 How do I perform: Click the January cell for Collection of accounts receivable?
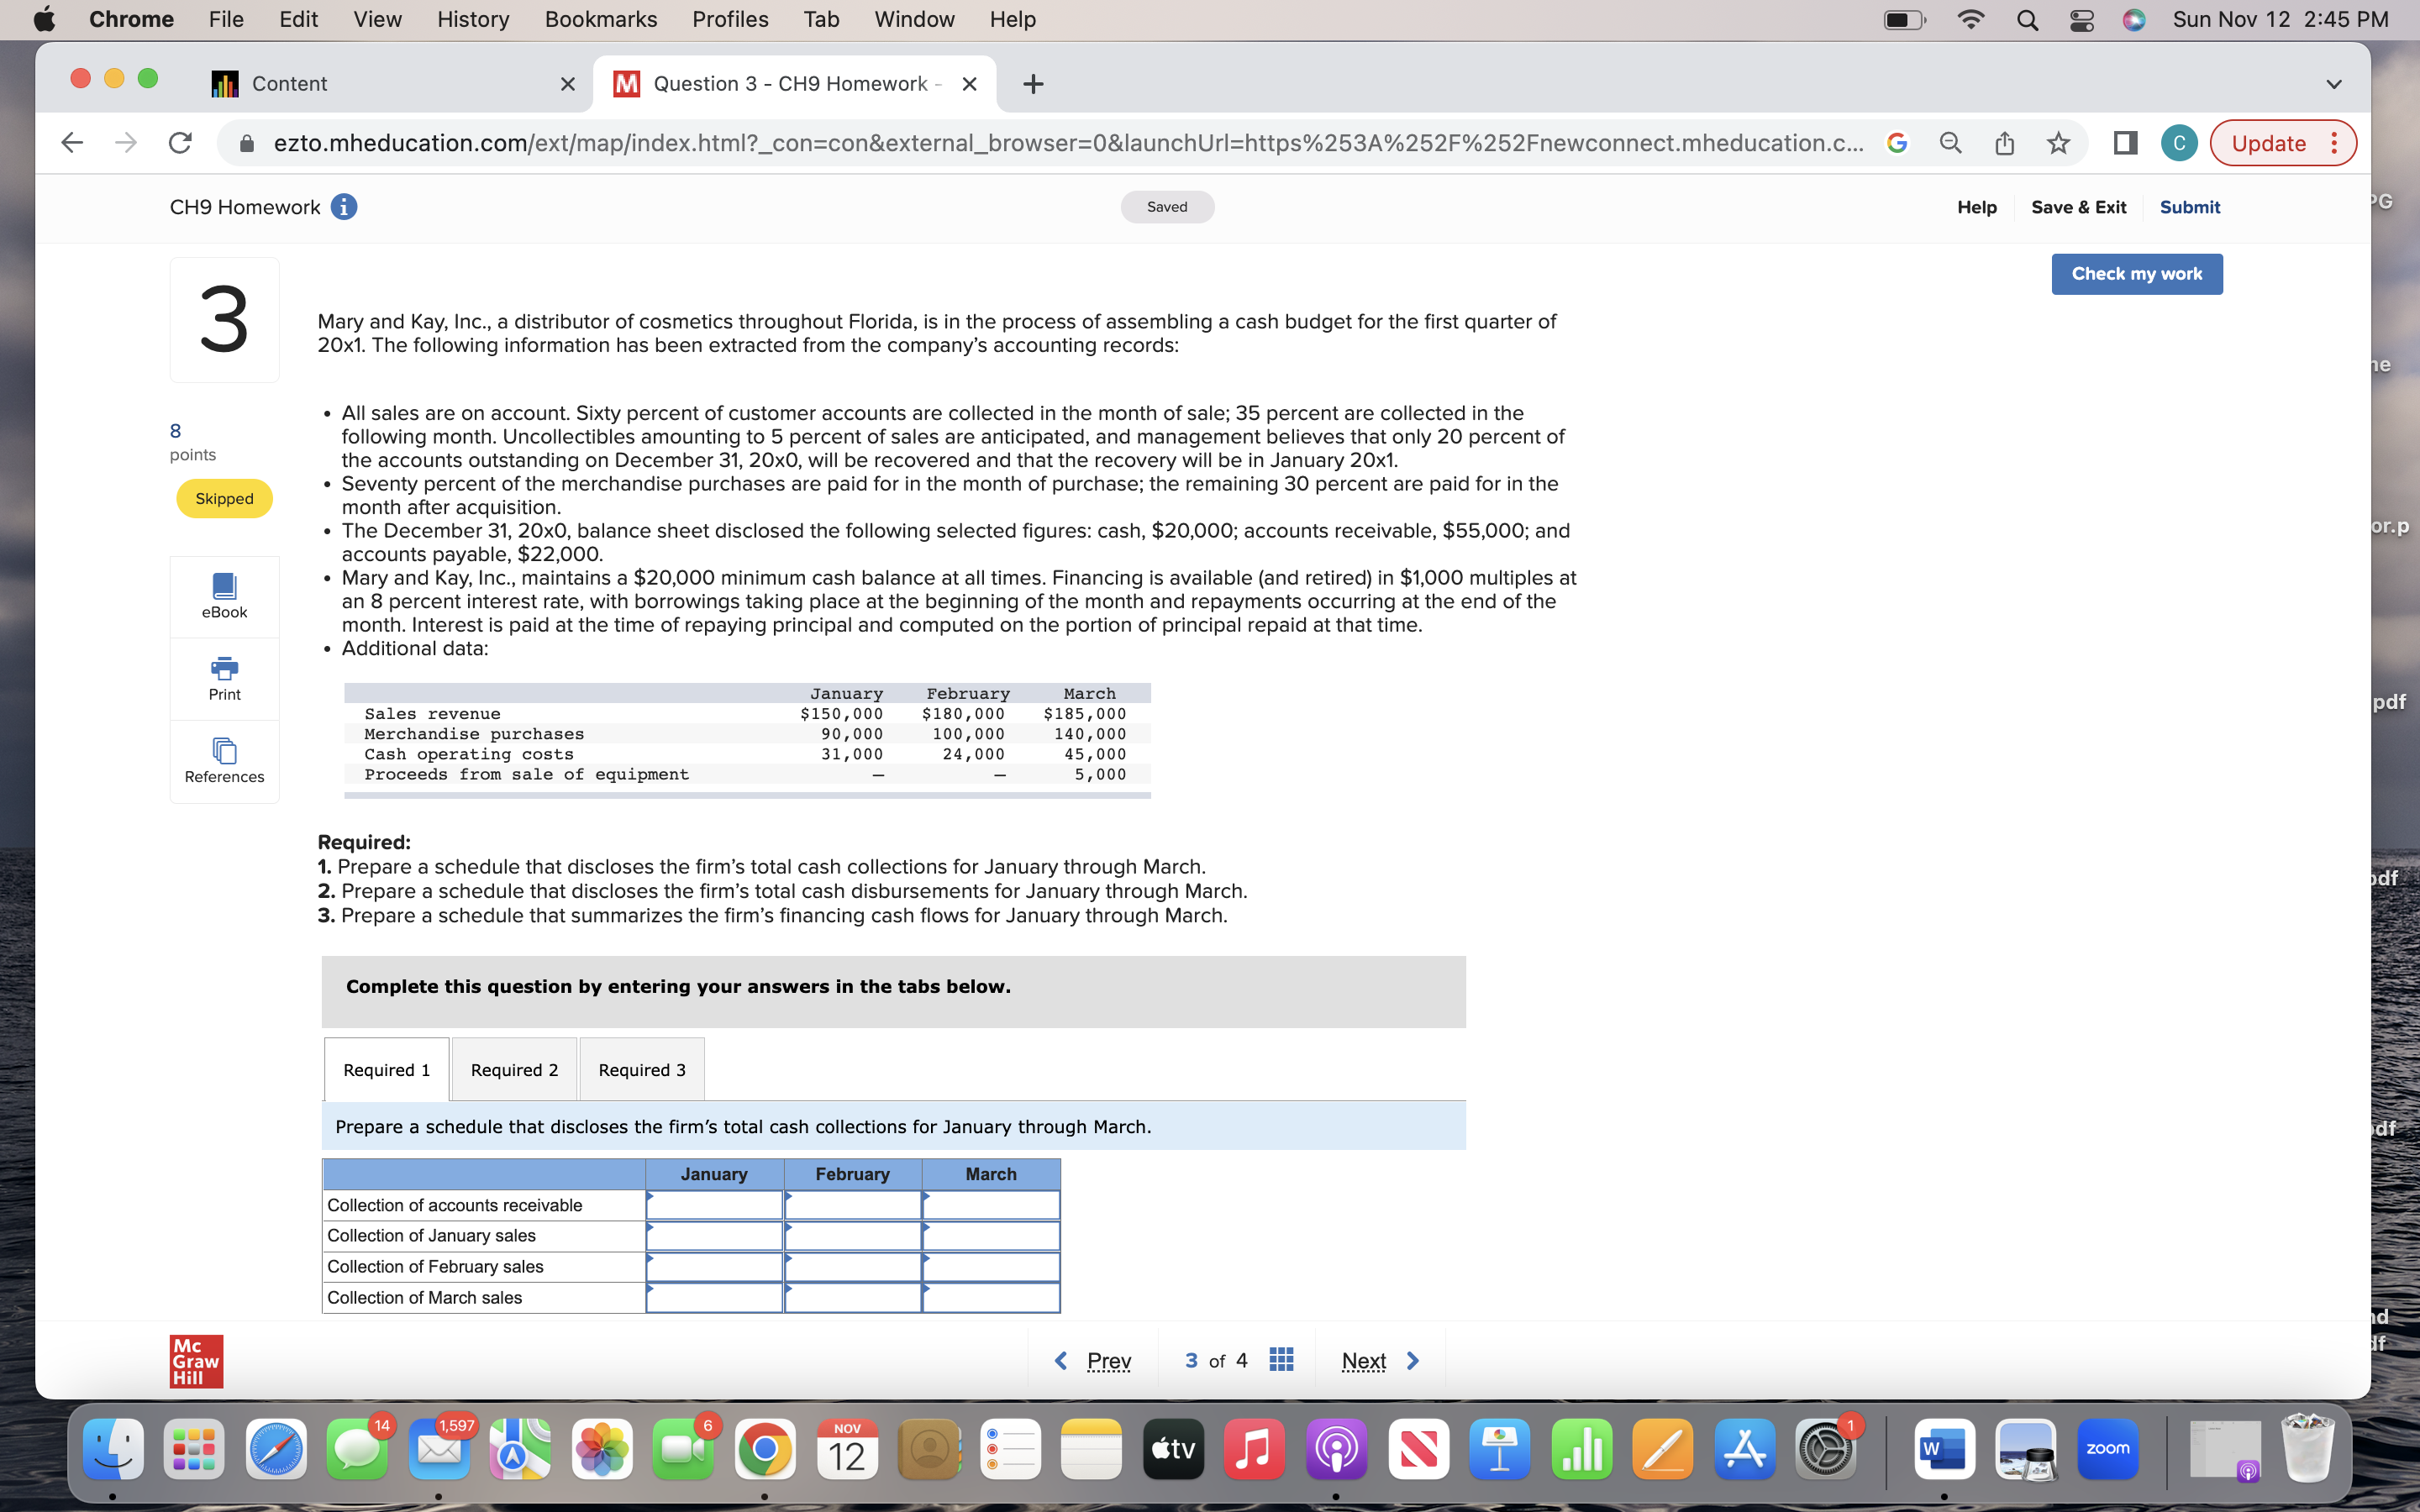point(714,1205)
